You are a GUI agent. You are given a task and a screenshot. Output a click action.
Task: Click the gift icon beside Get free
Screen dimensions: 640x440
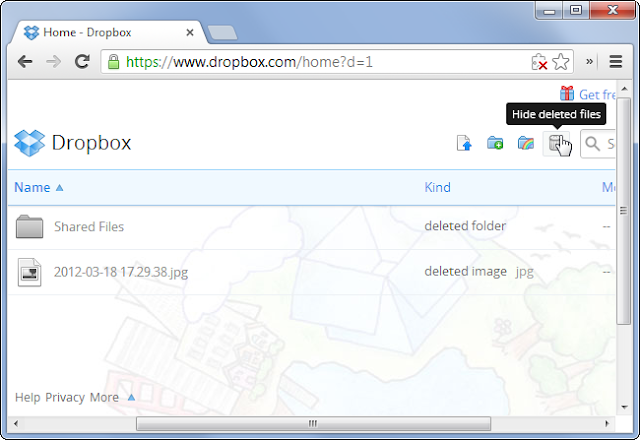tap(567, 93)
